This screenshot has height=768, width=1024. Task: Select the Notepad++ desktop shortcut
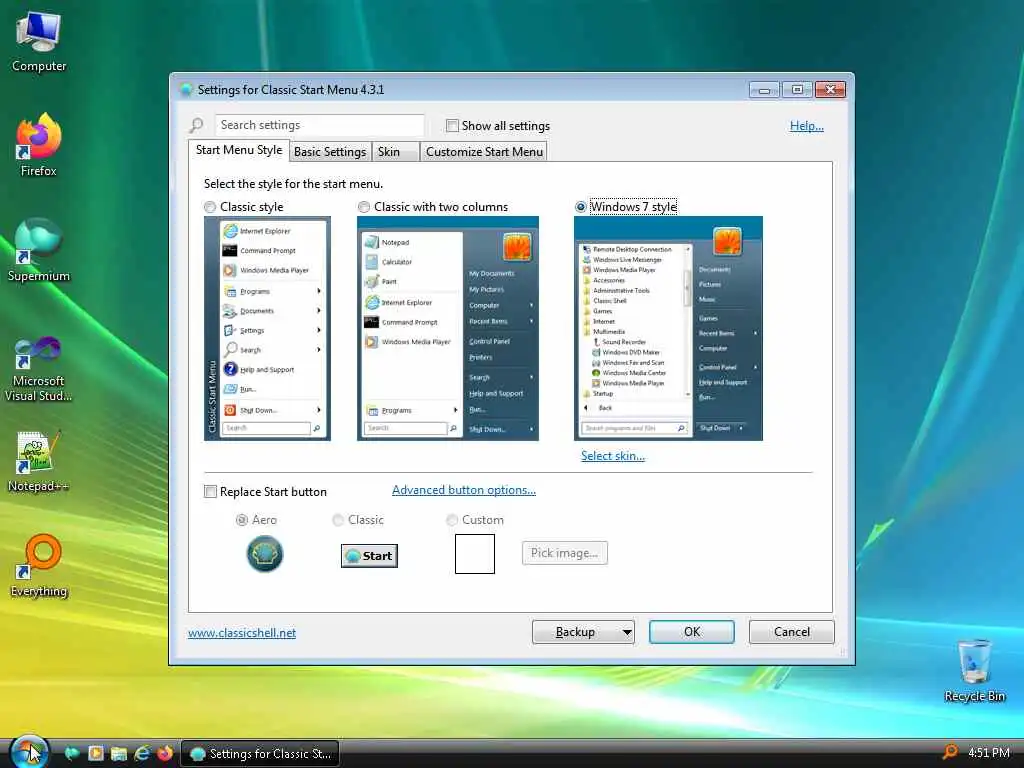click(39, 462)
